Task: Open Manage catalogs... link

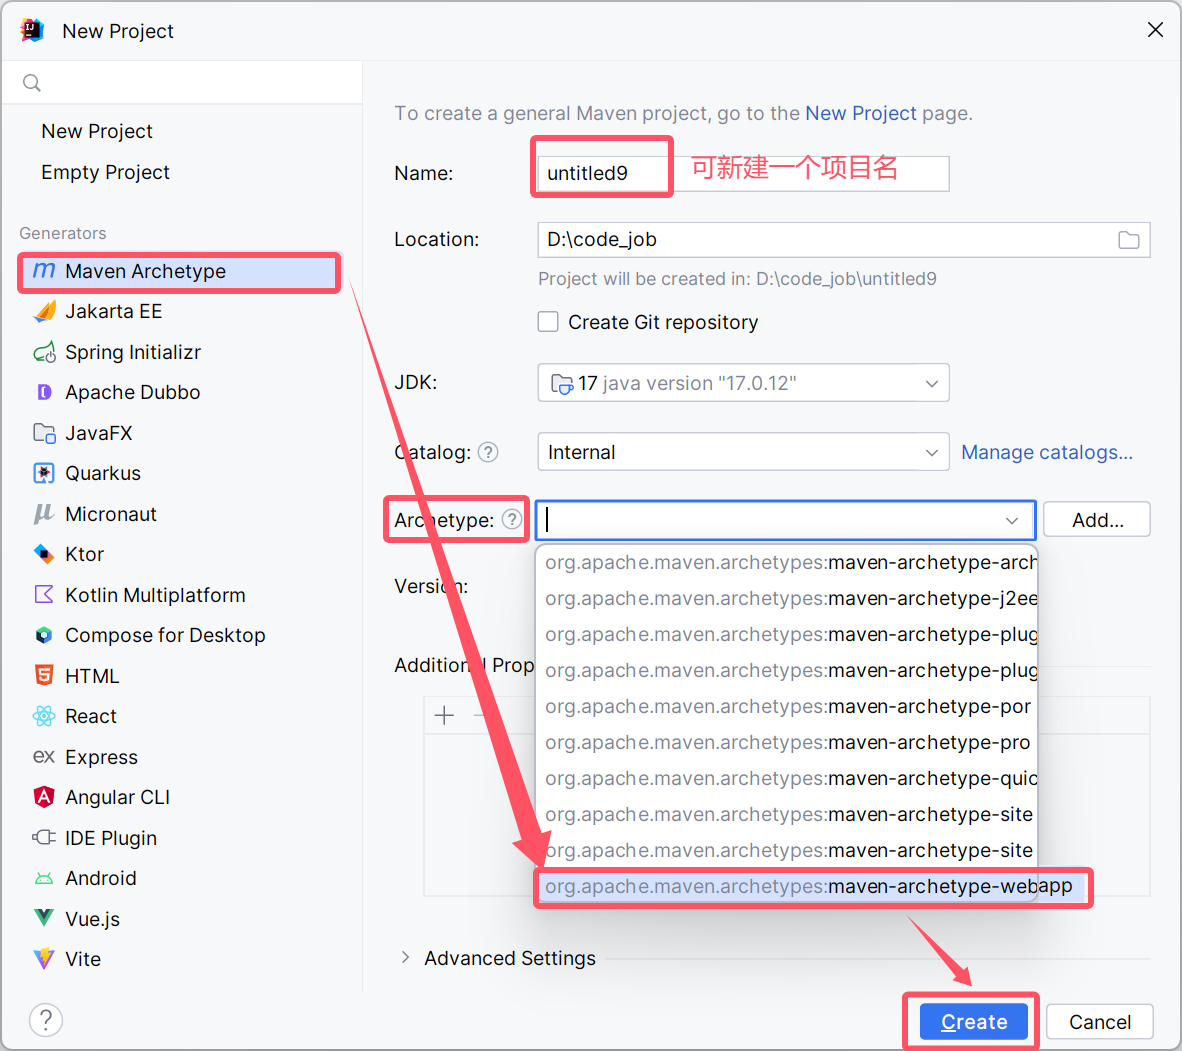Action: point(1046,452)
